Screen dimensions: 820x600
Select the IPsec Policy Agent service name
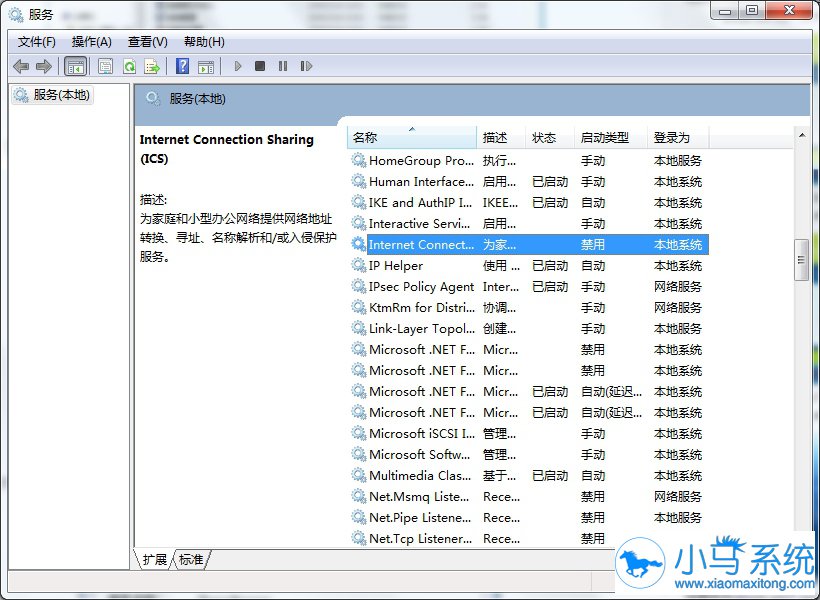tap(422, 287)
